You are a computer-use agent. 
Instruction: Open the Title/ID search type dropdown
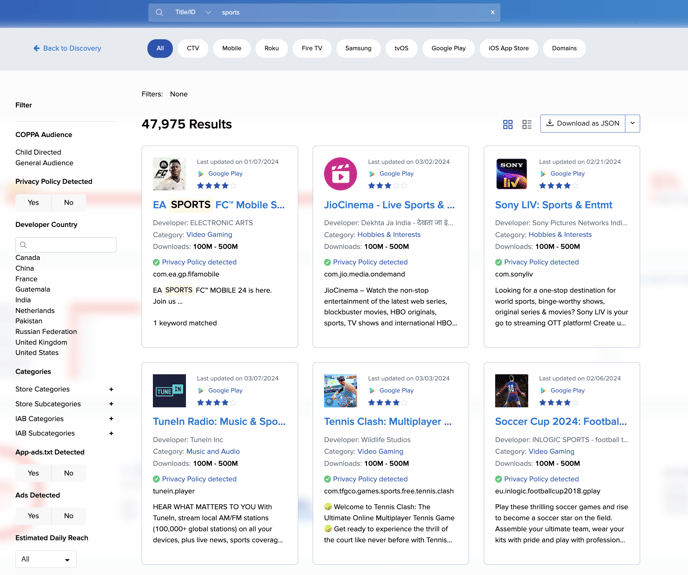coord(193,12)
